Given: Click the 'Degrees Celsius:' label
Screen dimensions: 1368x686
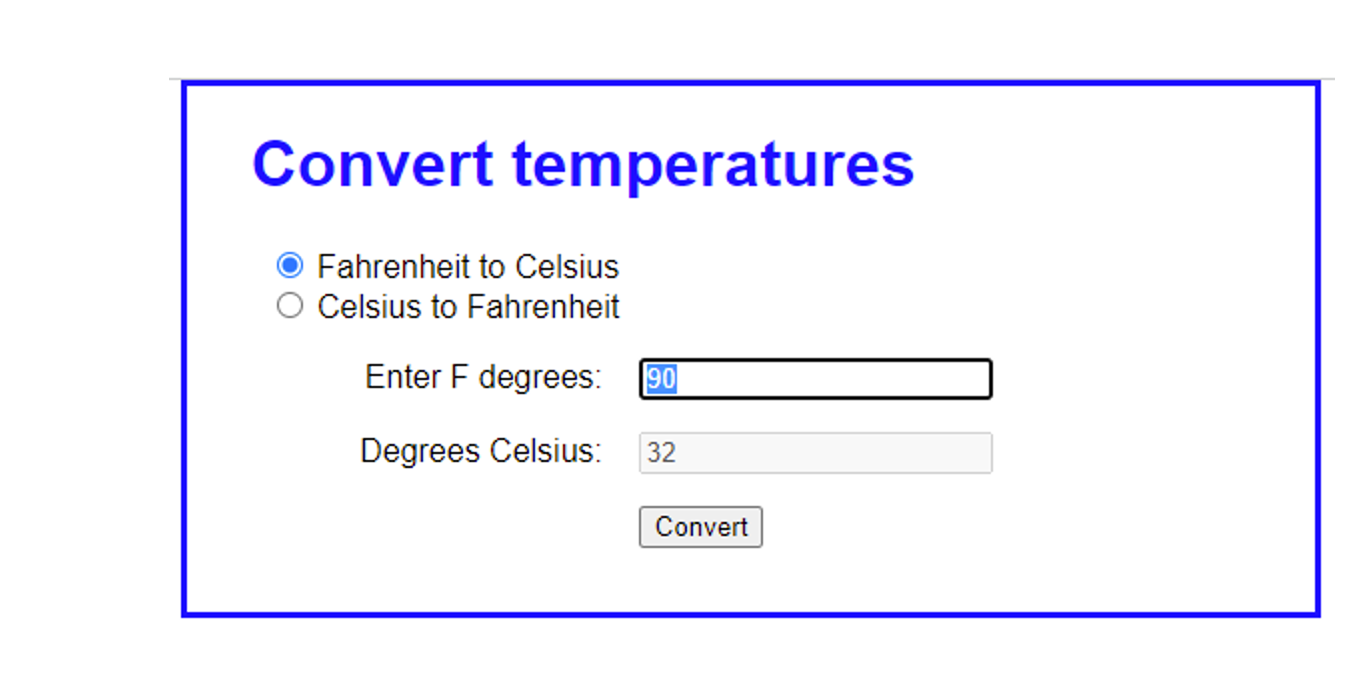Looking at the screenshot, I should [x=481, y=452].
